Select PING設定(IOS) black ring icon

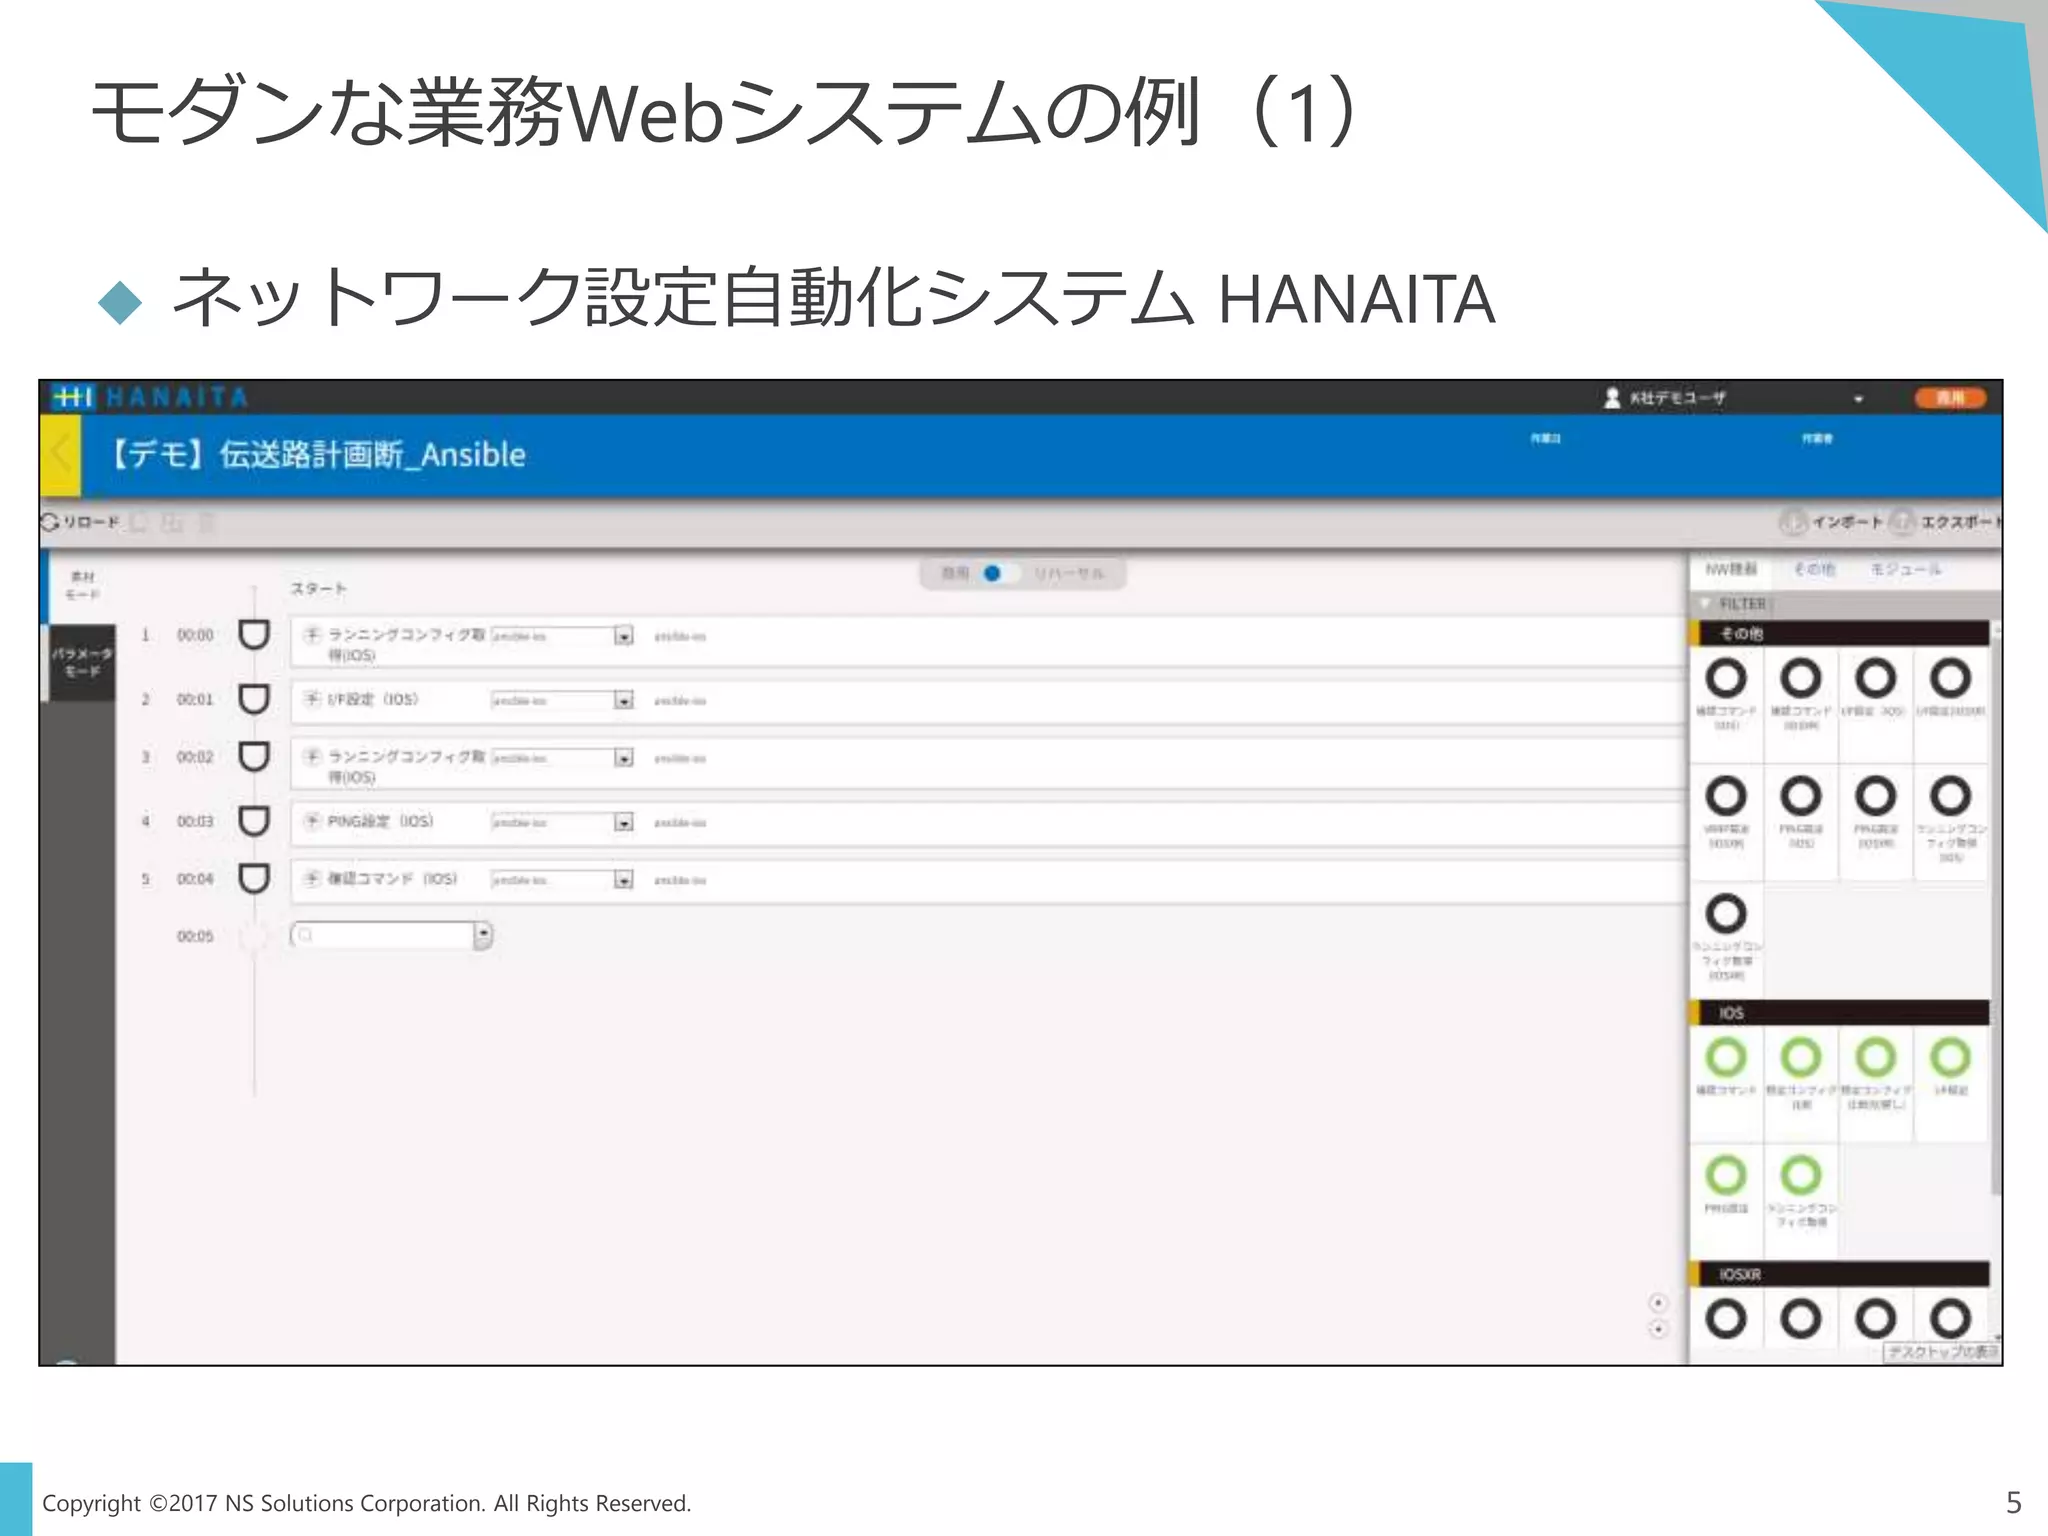(1801, 796)
